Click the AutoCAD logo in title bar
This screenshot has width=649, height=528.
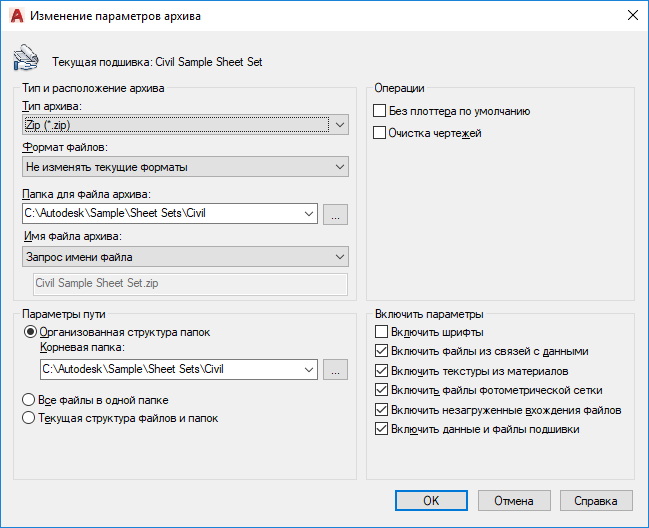[16, 15]
